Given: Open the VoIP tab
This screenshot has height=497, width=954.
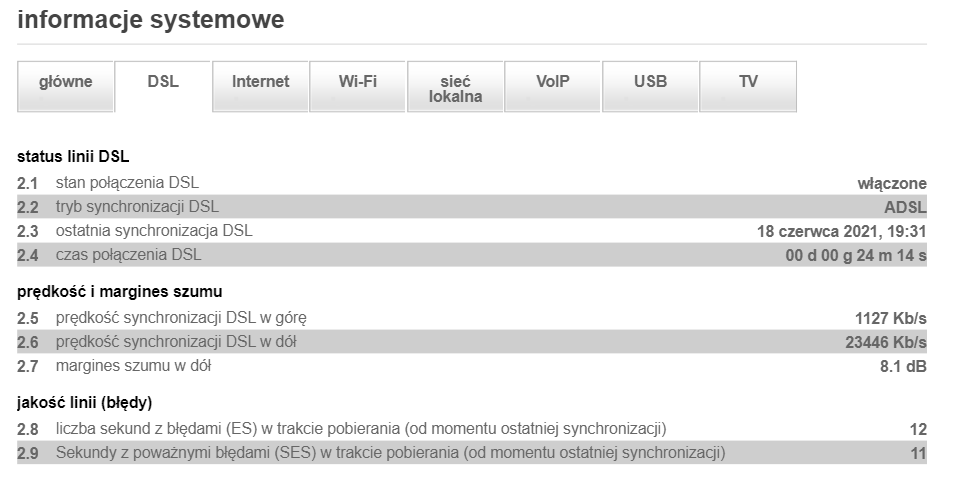Looking at the screenshot, I should point(552,83).
